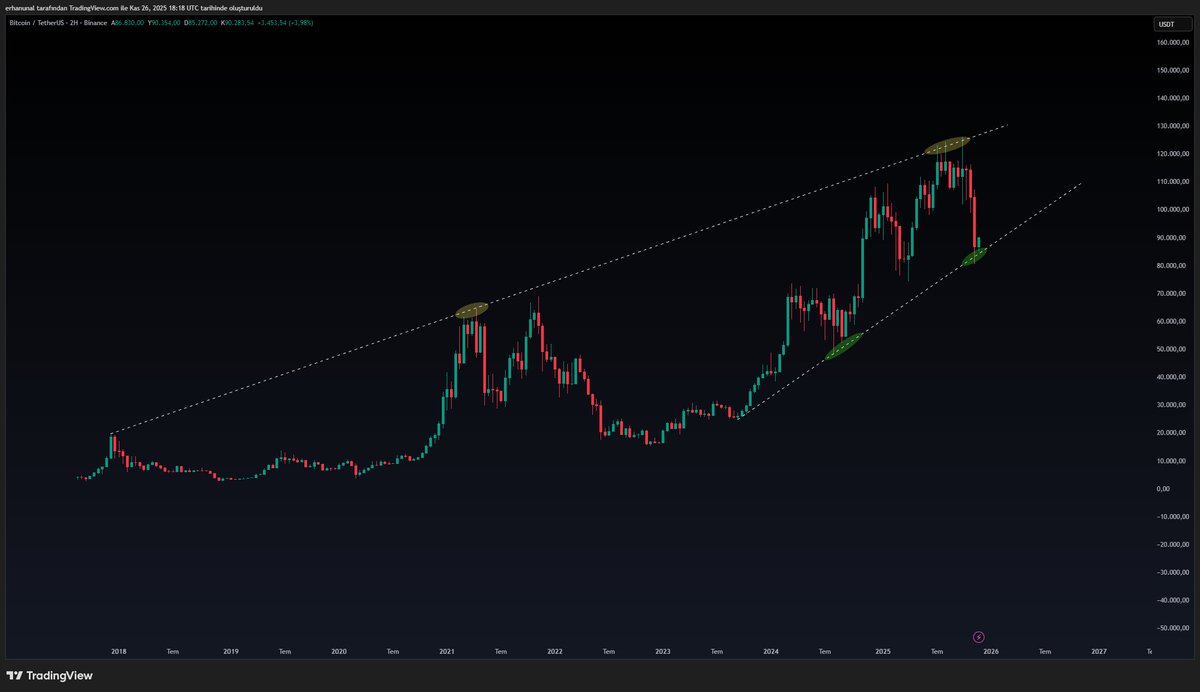Click the 2019 label on time axis
This screenshot has width=1200, height=692.
point(231,651)
